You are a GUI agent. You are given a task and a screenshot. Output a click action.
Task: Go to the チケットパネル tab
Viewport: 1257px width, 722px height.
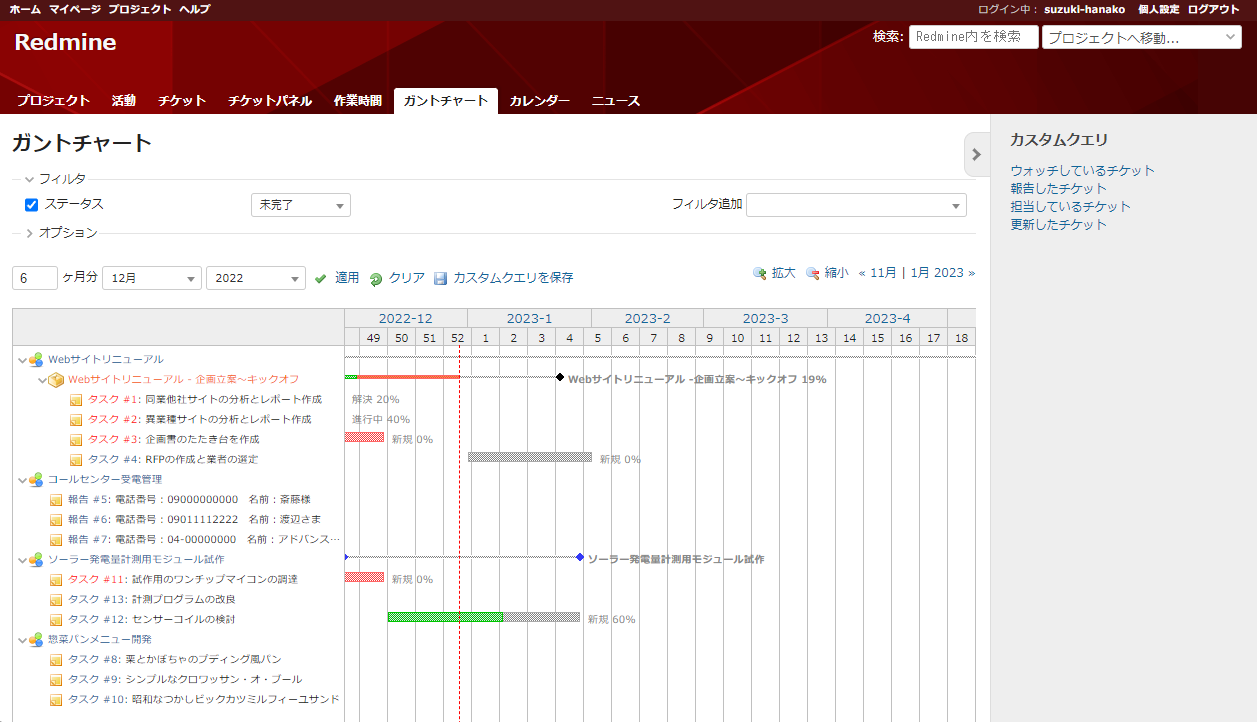[x=270, y=101]
